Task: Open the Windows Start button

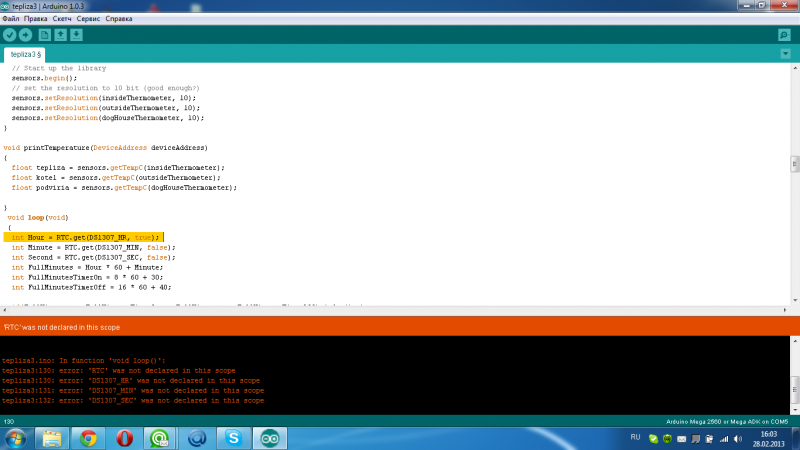Action: click(x=15, y=438)
